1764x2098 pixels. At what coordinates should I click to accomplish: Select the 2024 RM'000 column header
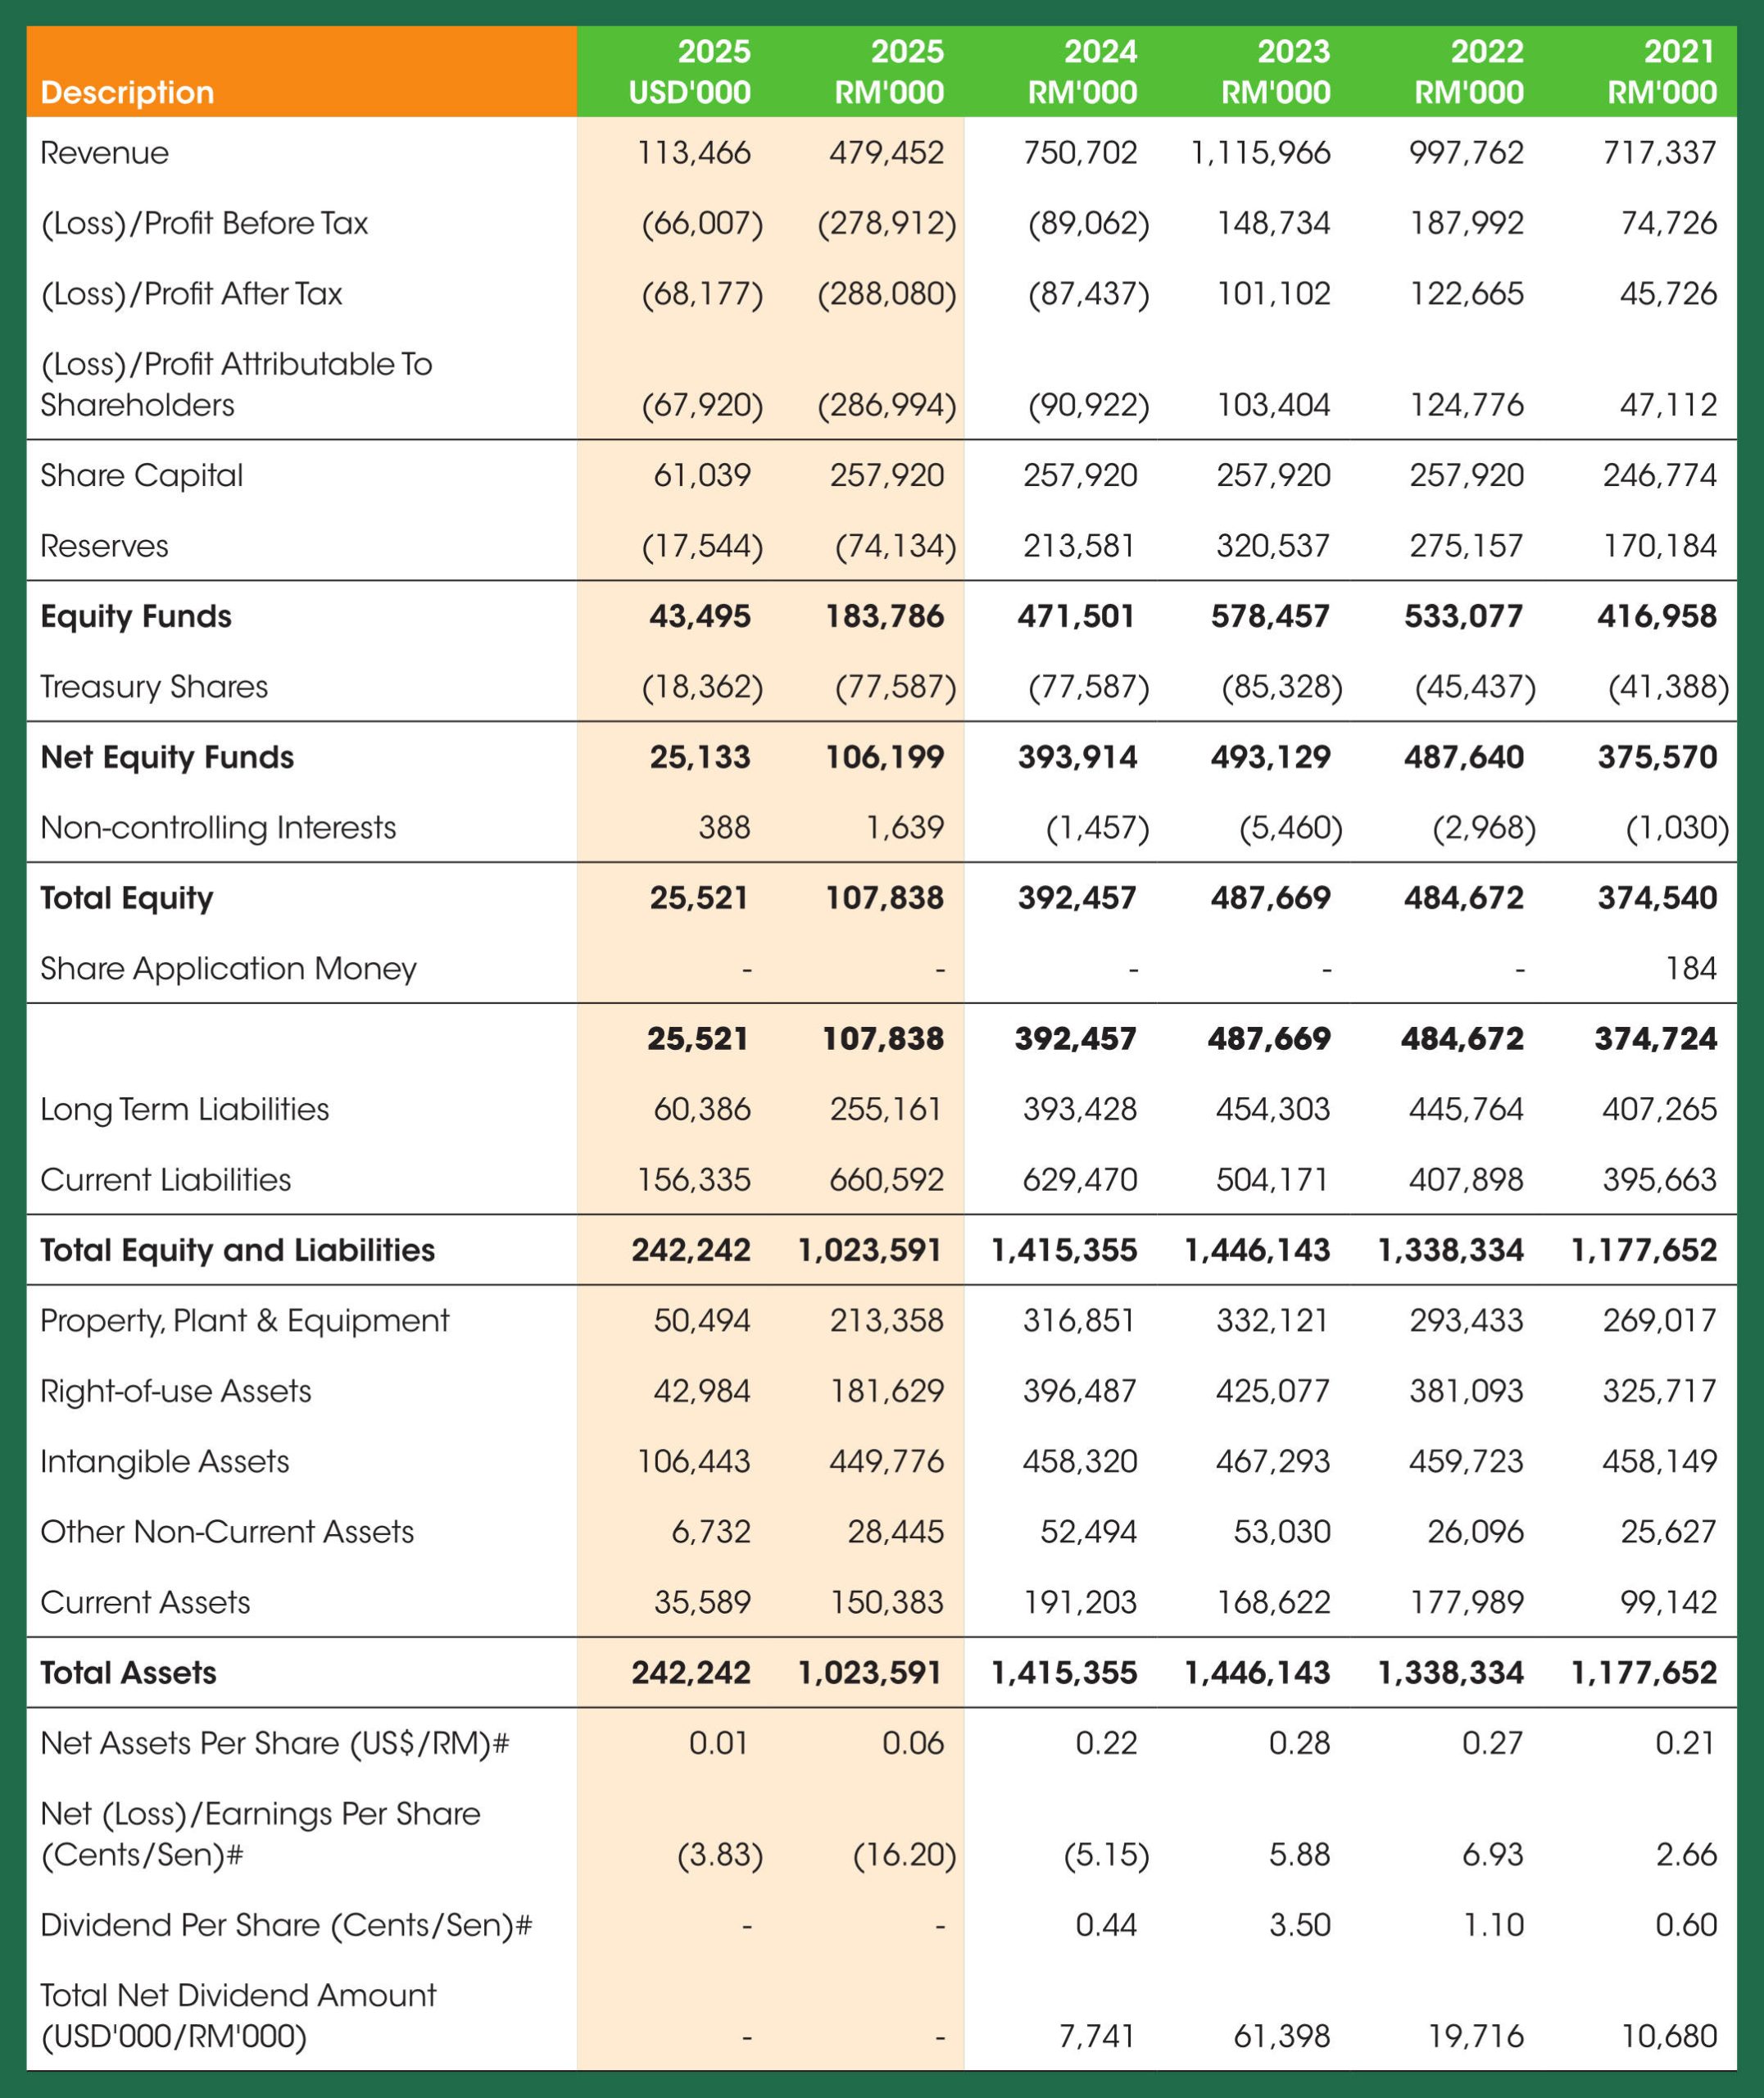click(1082, 72)
